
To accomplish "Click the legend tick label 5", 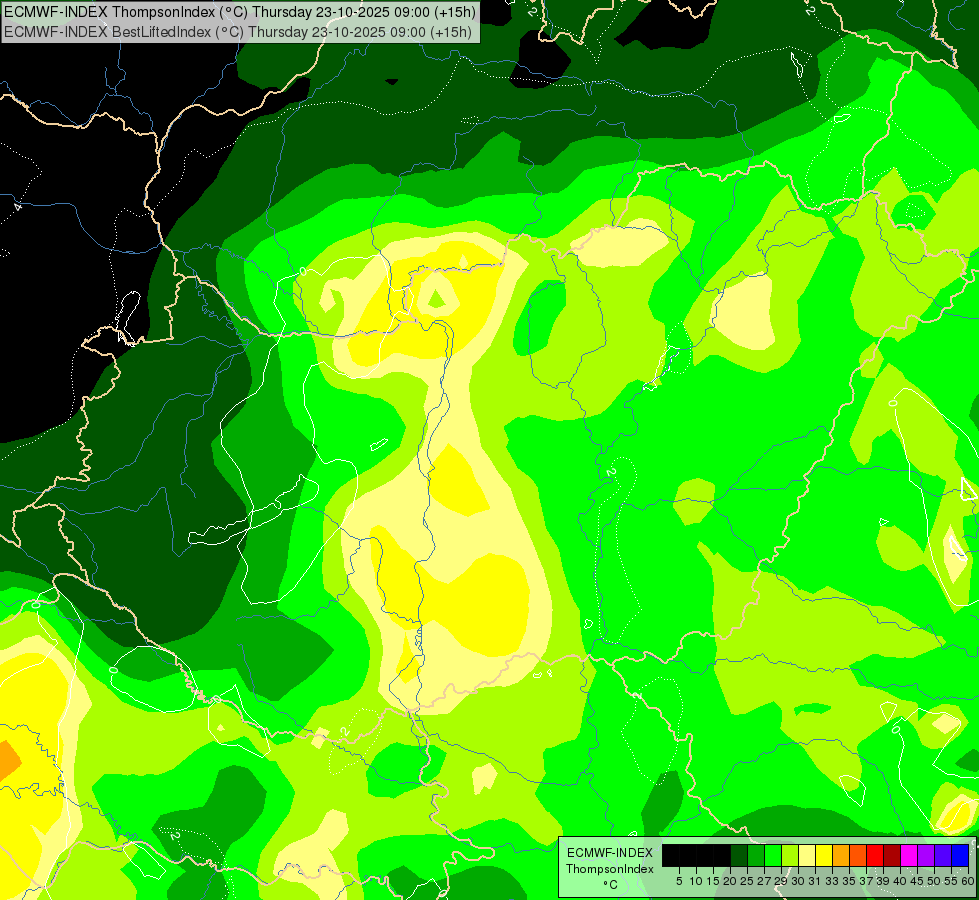I will (x=679, y=881).
